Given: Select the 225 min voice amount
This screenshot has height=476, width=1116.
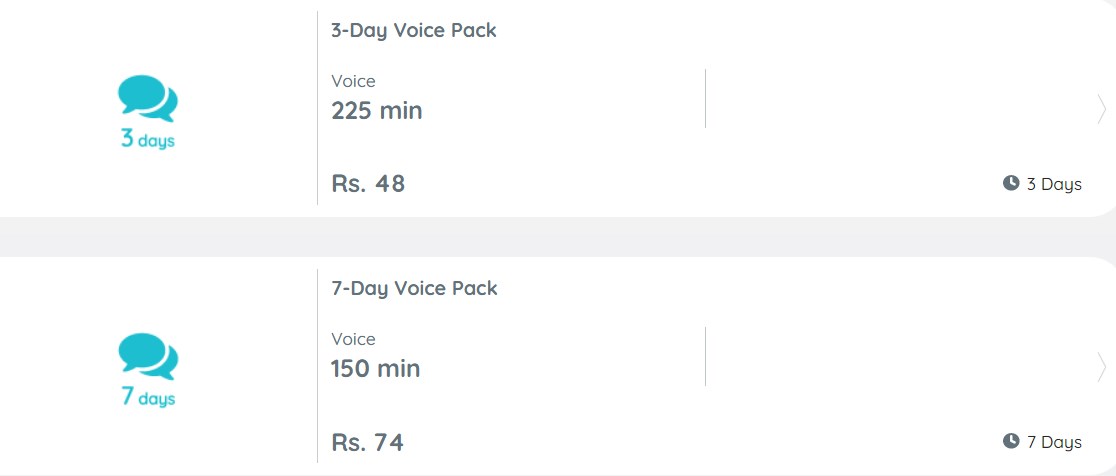Looking at the screenshot, I should (x=377, y=111).
